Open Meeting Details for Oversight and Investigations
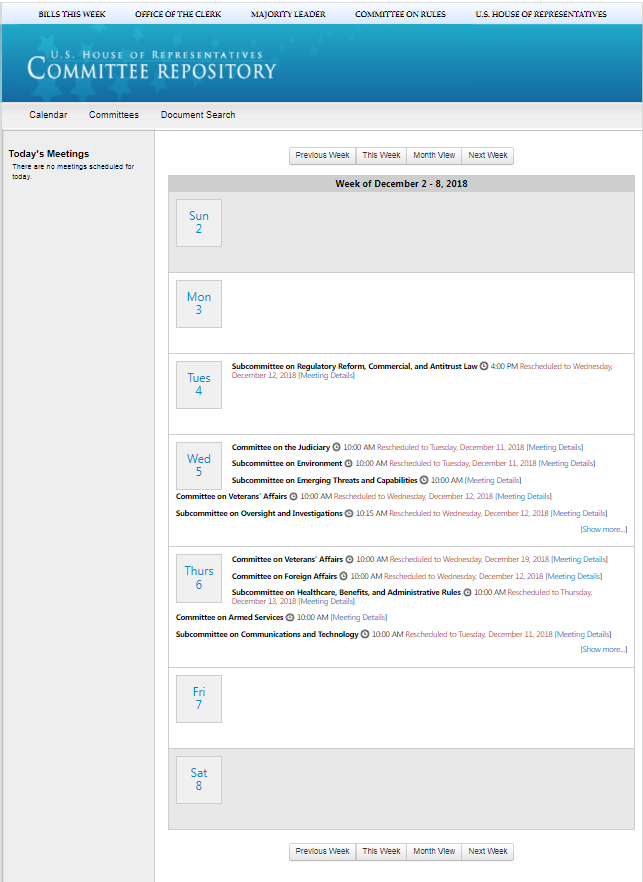 click(x=579, y=513)
